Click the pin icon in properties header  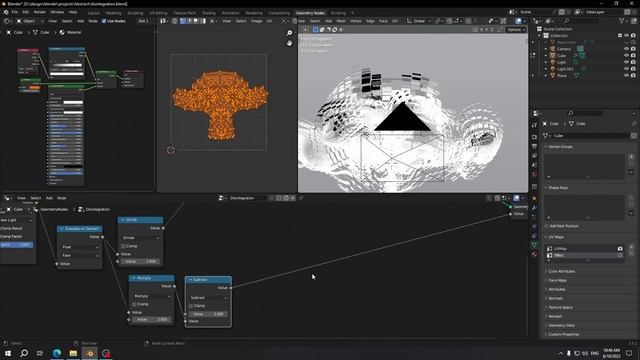(x=634, y=124)
